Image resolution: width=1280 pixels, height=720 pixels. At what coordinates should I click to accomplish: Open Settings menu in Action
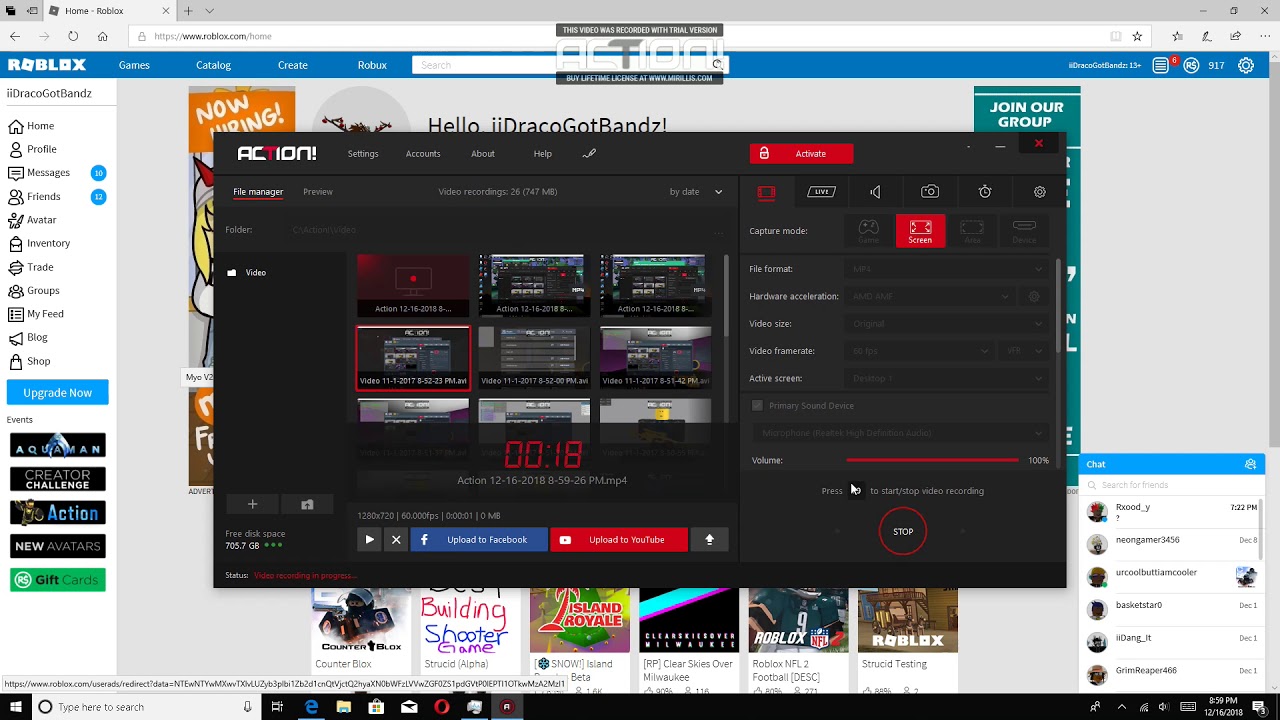click(363, 154)
